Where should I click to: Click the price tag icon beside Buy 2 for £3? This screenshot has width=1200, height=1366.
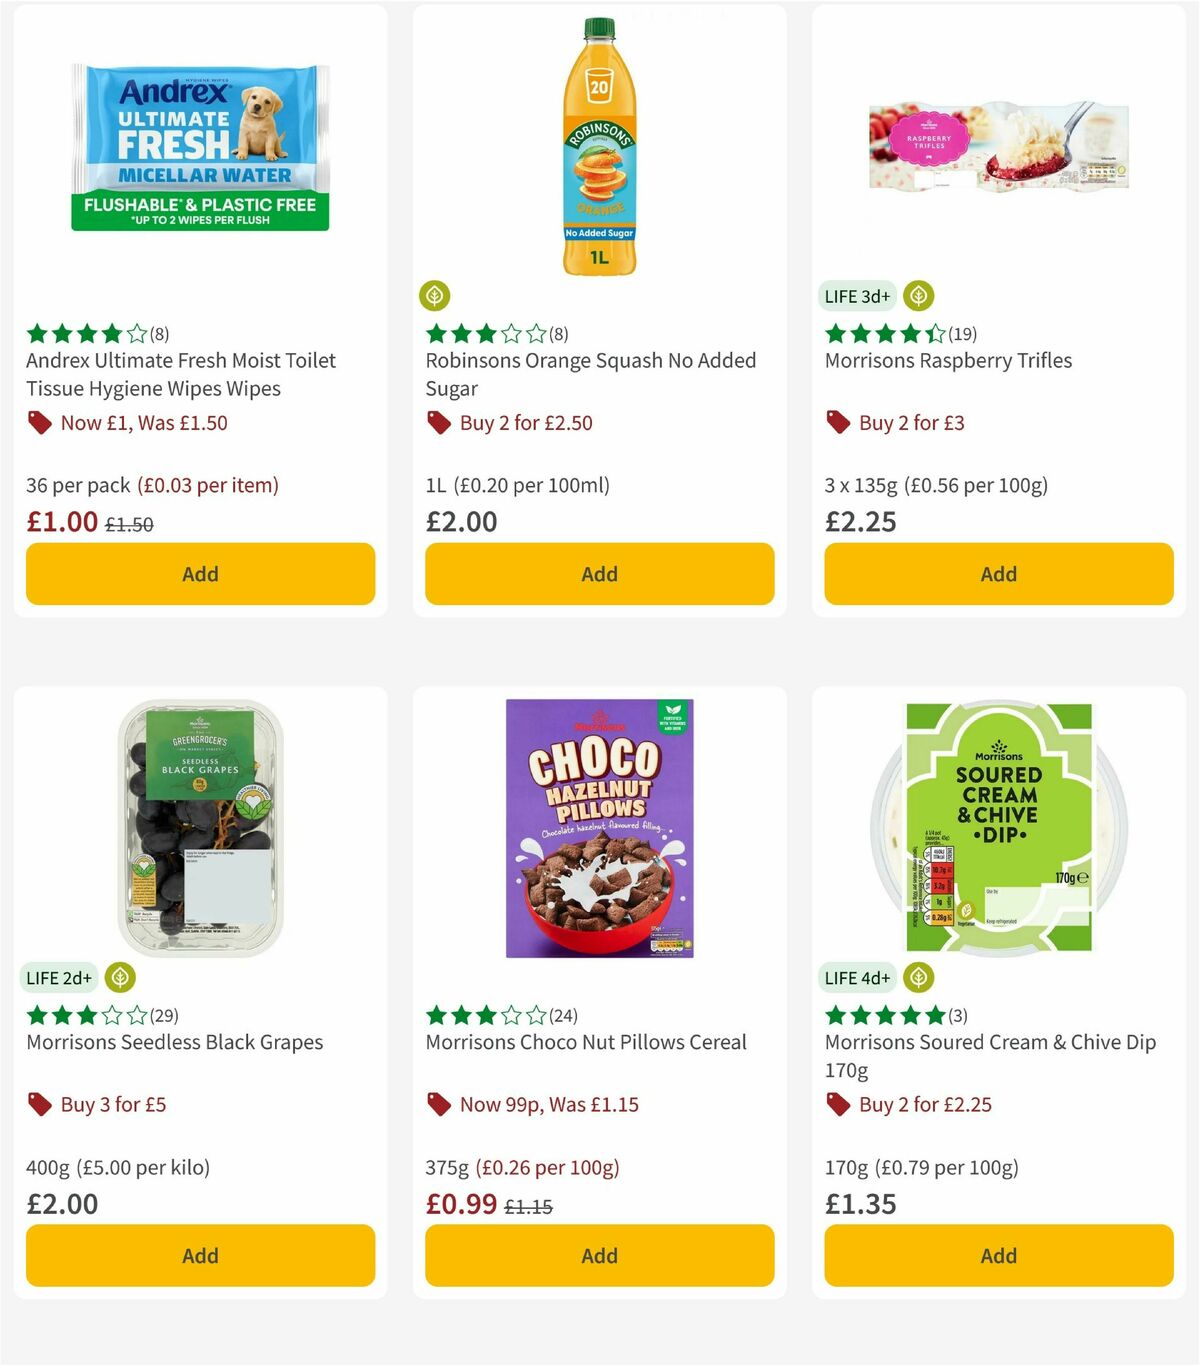tap(838, 423)
